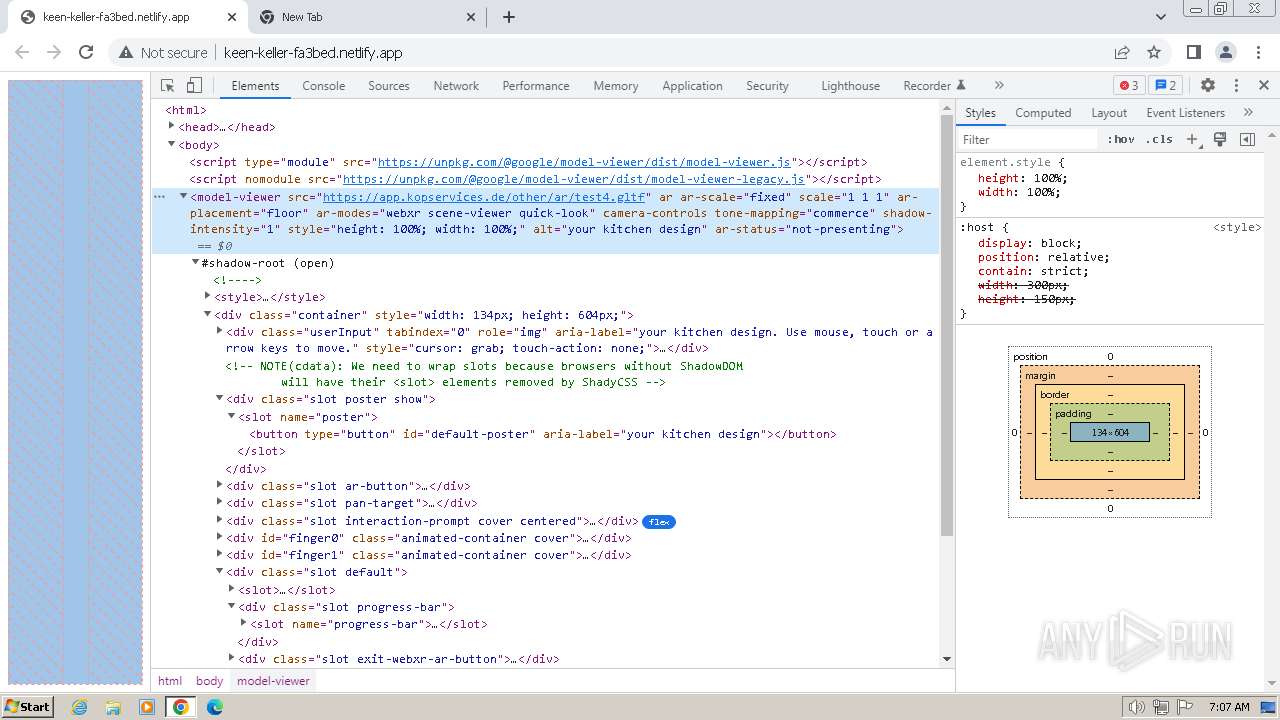
Task: Switch to the Sources tab
Action: [389, 86]
